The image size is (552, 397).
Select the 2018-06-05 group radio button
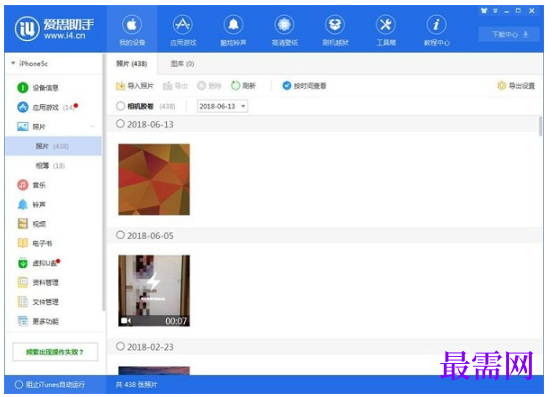(120, 235)
